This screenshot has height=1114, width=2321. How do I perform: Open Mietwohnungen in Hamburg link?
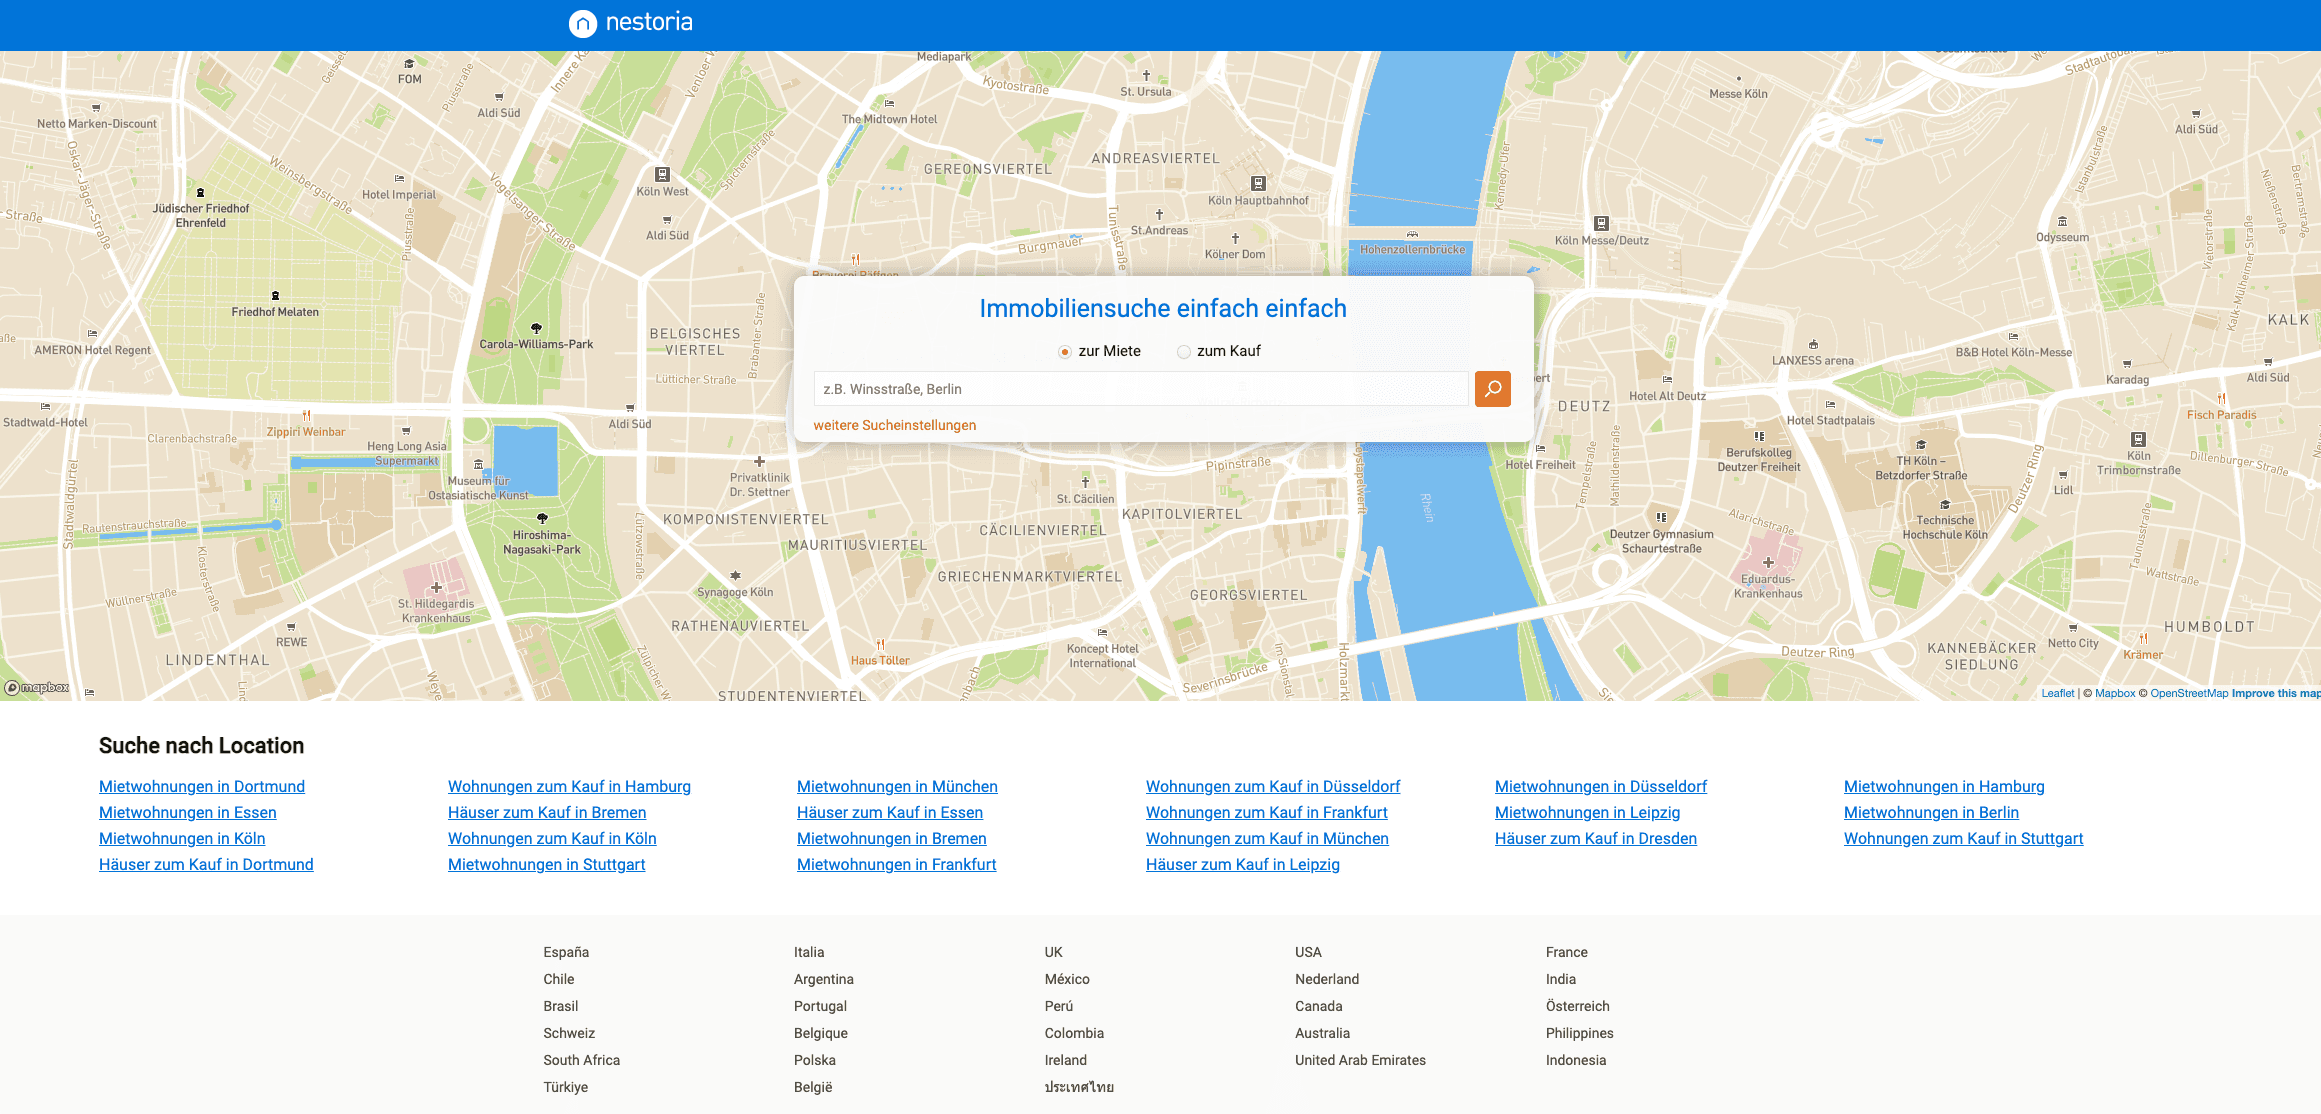[1944, 787]
